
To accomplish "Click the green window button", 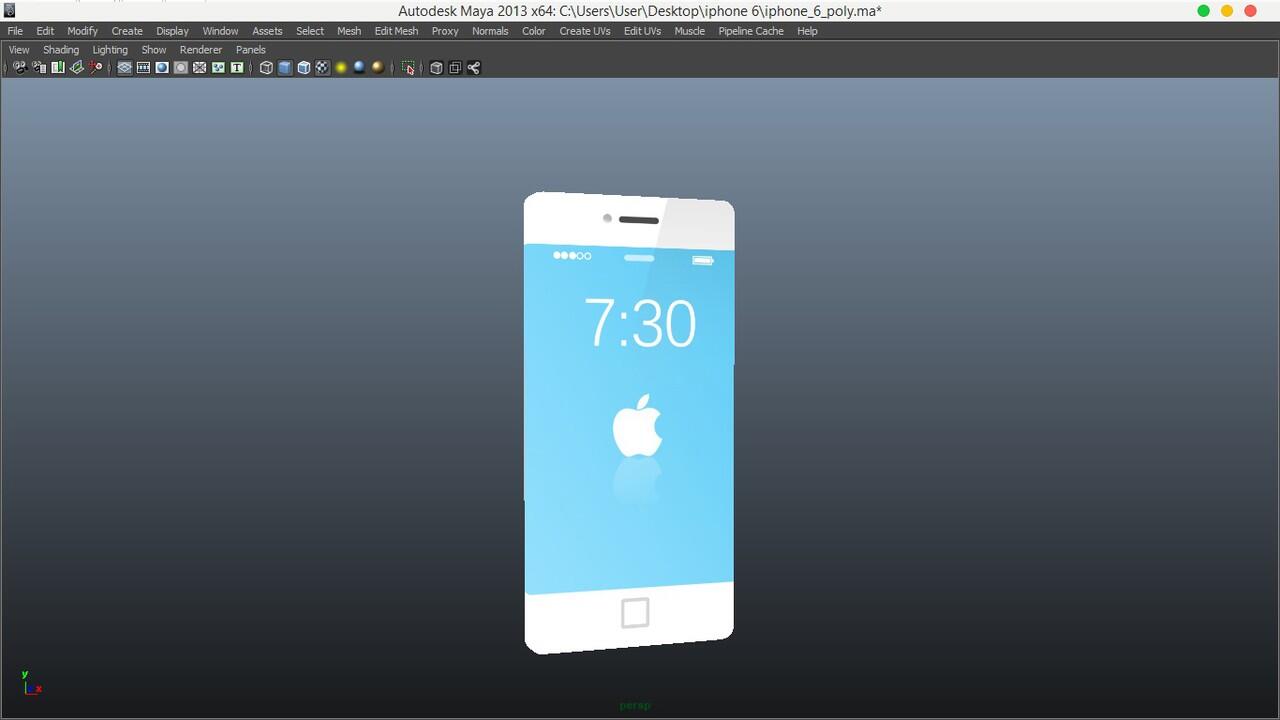I will (1203, 11).
